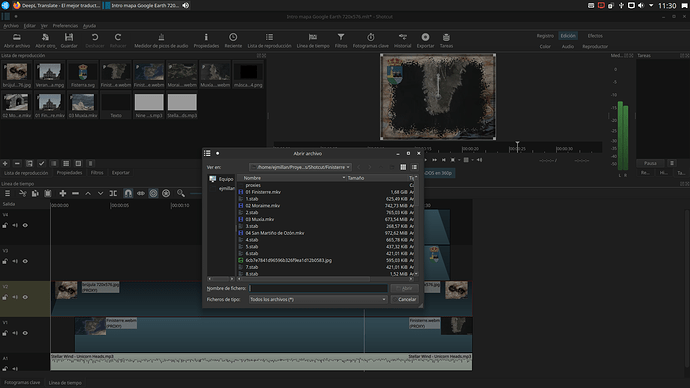Split clip at playhead icon

[x=113, y=193]
